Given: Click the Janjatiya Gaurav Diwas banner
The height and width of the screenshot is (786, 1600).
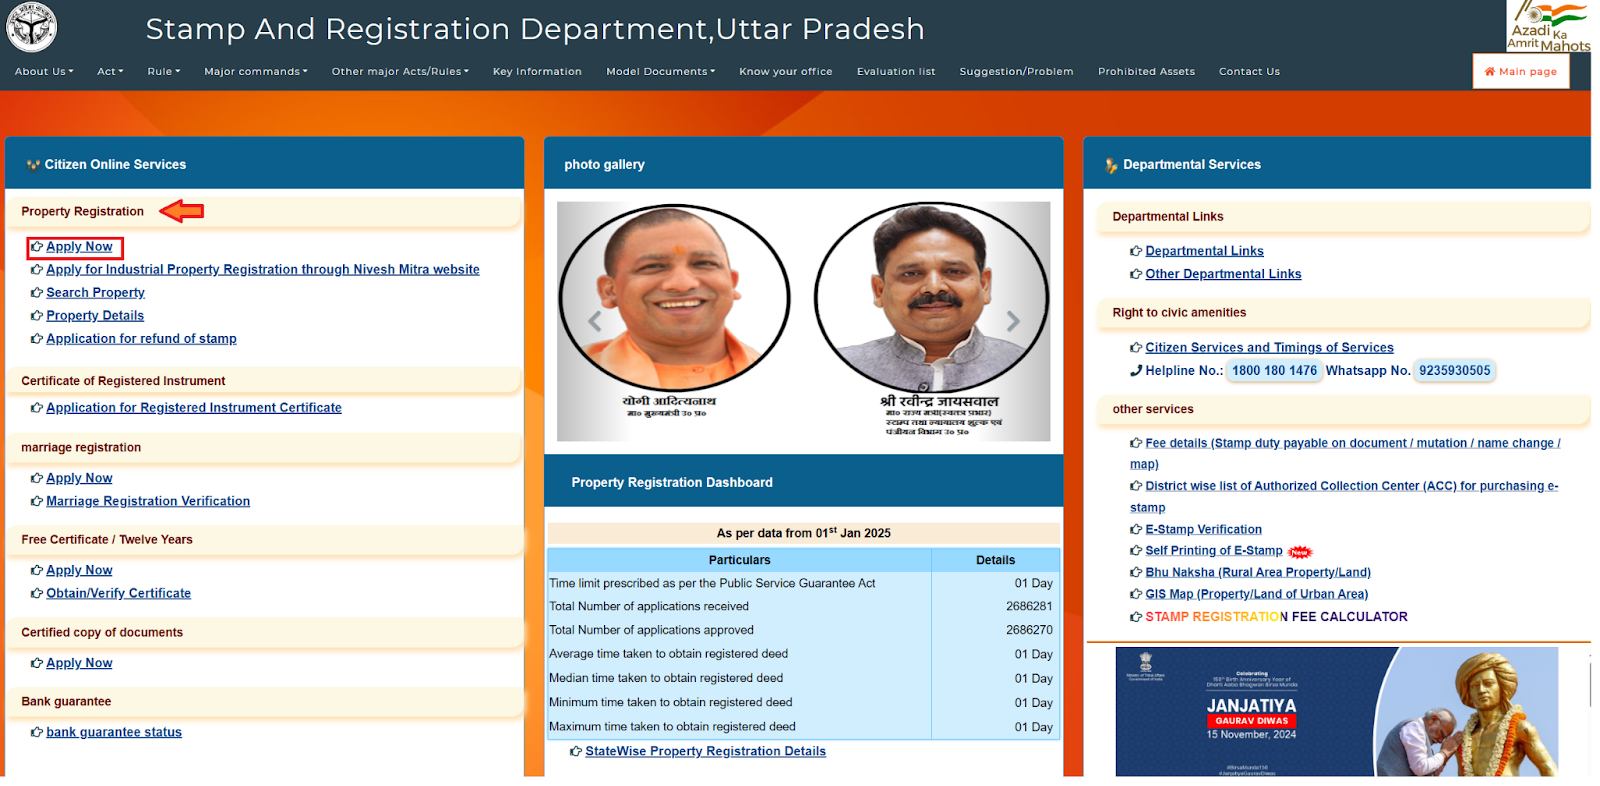Looking at the screenshot, I should [x=1336, y=711].
